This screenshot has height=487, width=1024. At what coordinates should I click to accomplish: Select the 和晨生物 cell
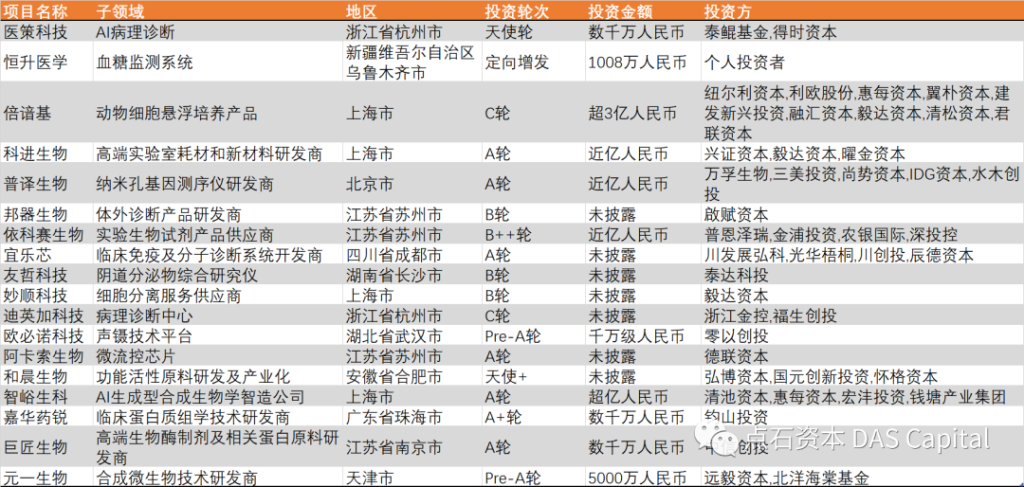click(47, 375)
